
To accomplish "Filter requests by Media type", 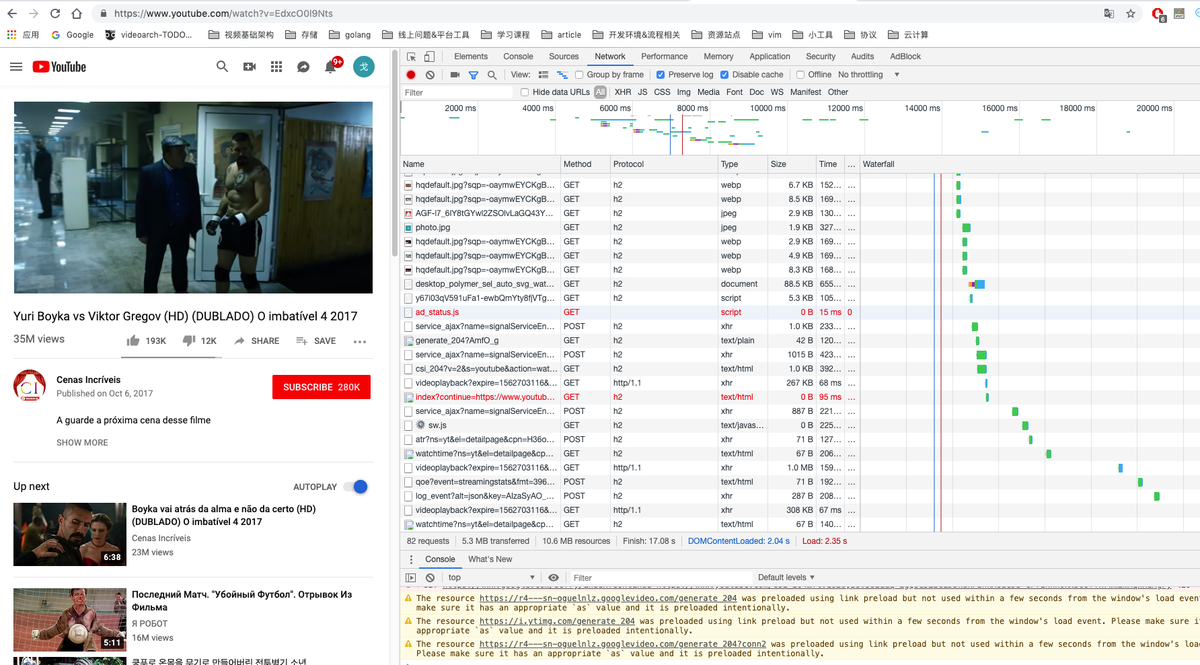I will coord(709,92).
